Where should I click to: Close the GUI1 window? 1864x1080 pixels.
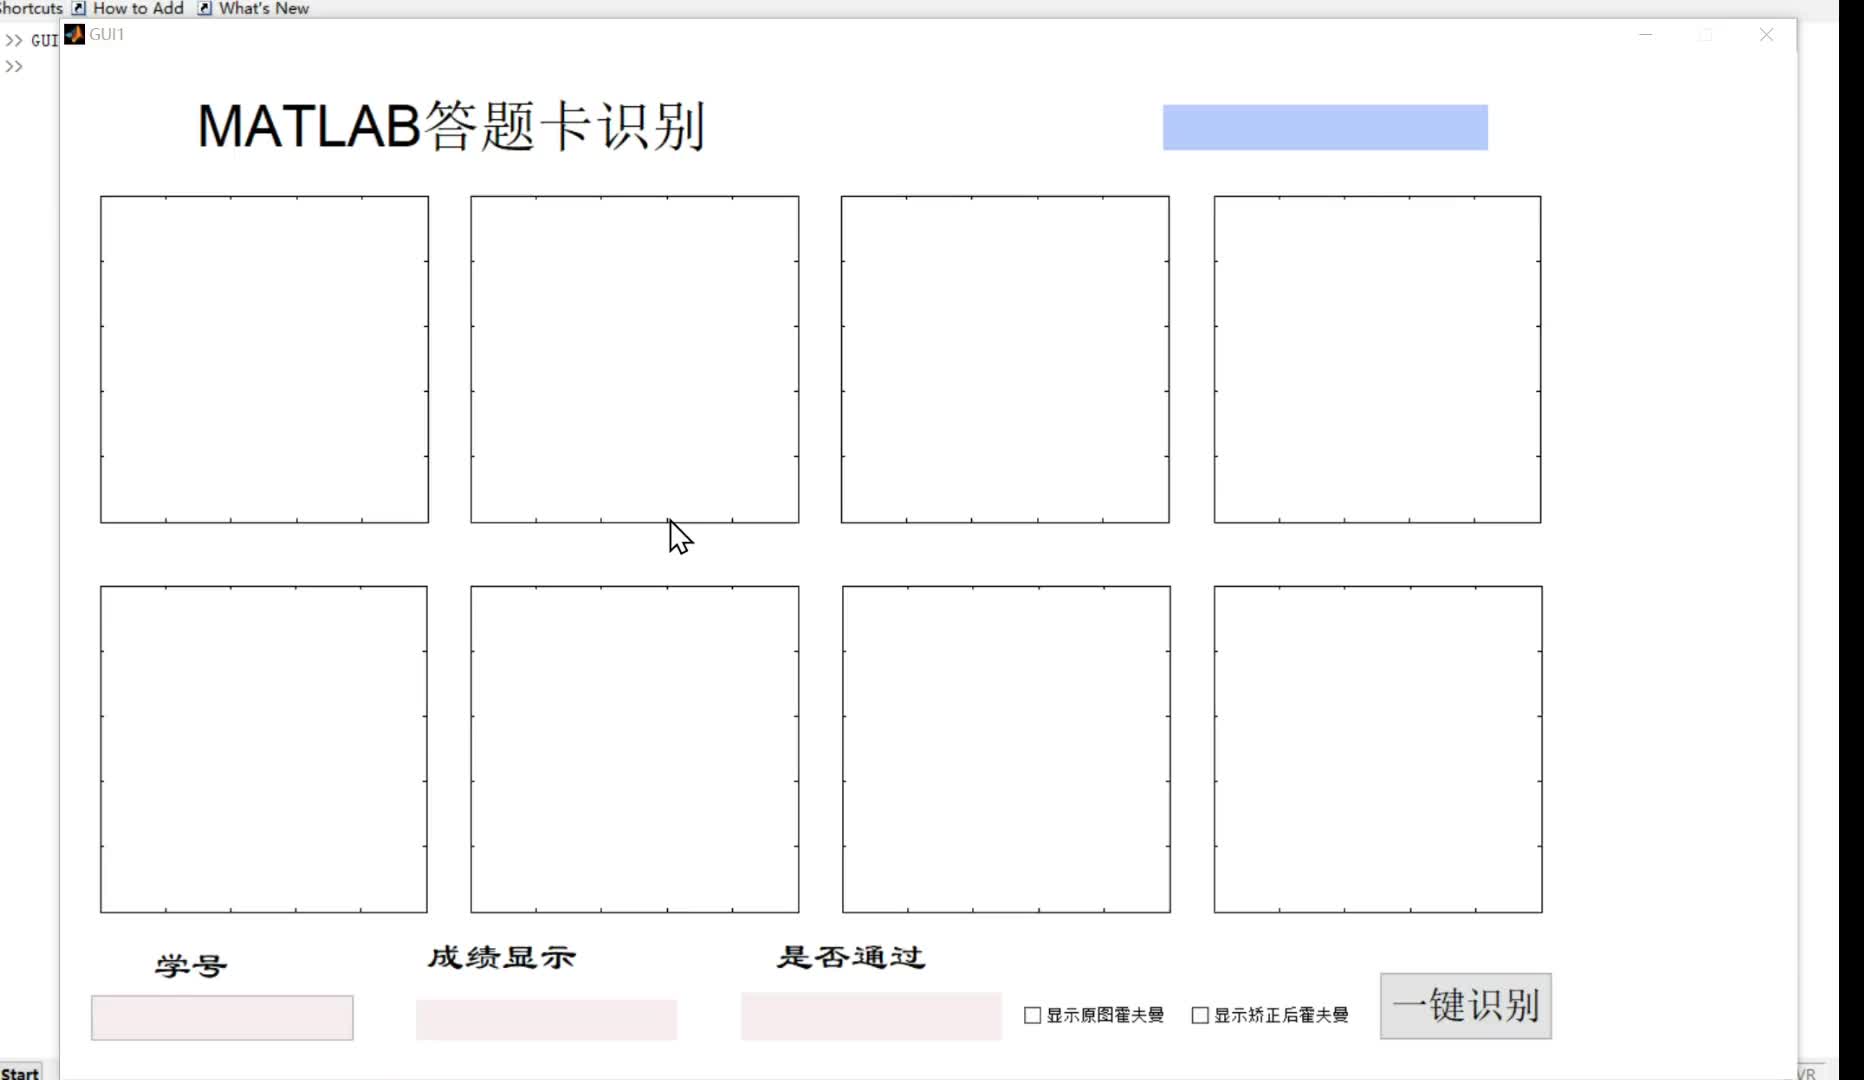[1766, 34]
